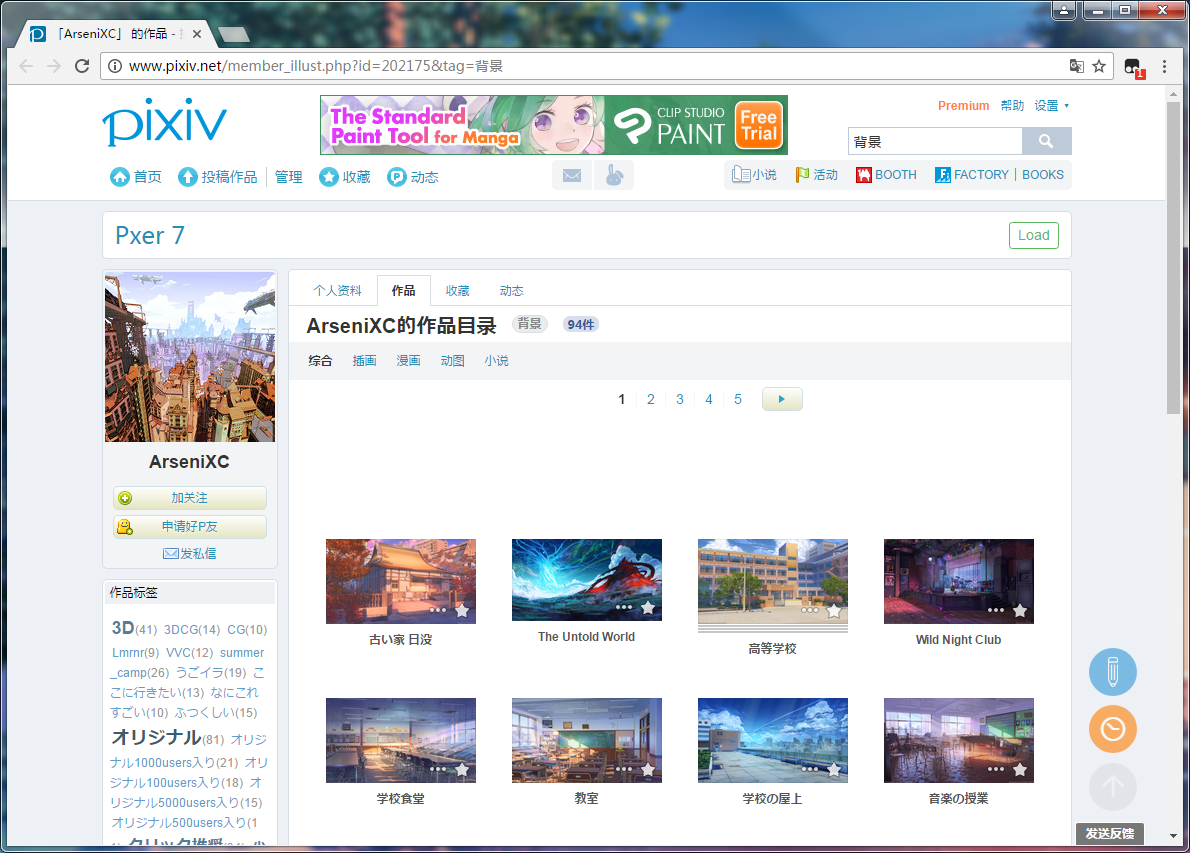Open the BOOKS link
The image size is (1190, 853).
(x=1043, y=175)
